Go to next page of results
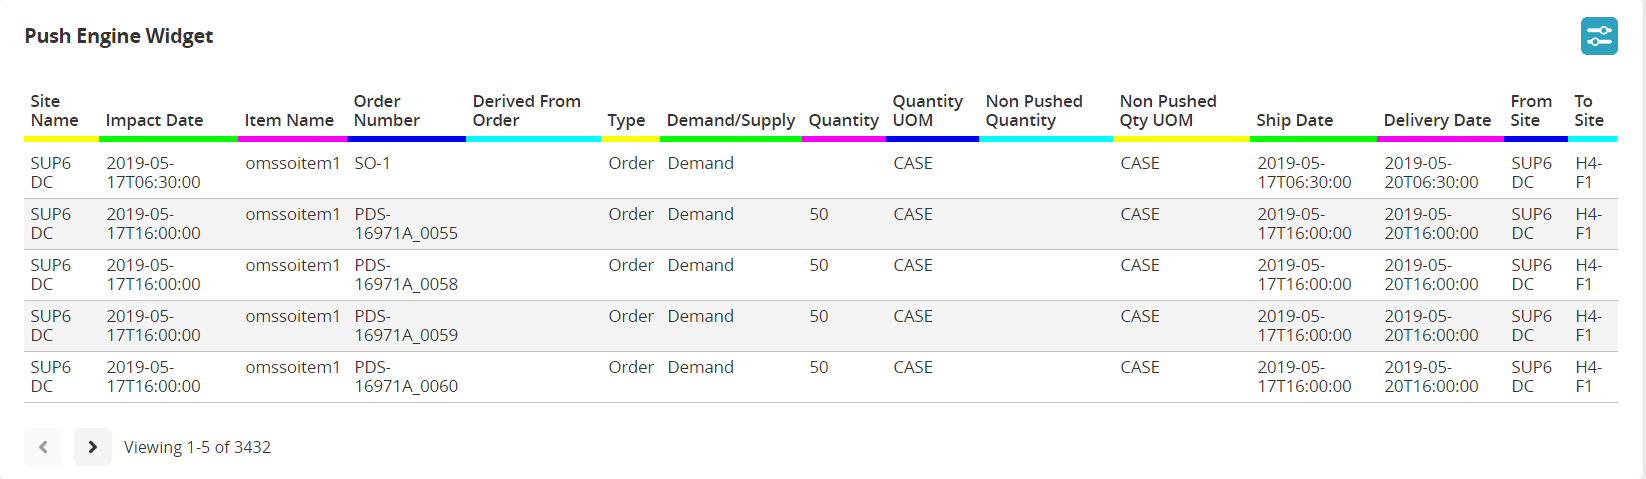The height and width of the screenshot is (479, 1646). 92,447
